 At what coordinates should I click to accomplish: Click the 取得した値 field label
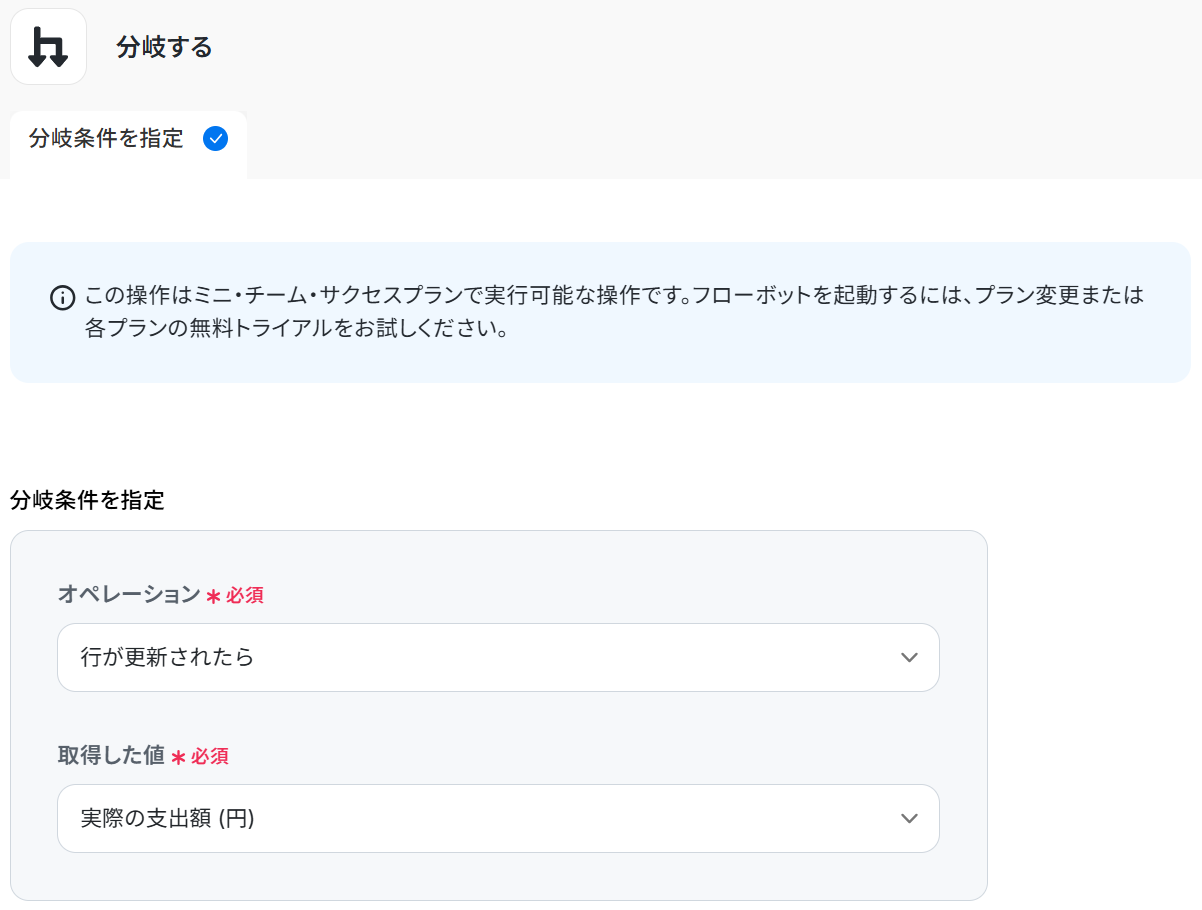point(111,756)
